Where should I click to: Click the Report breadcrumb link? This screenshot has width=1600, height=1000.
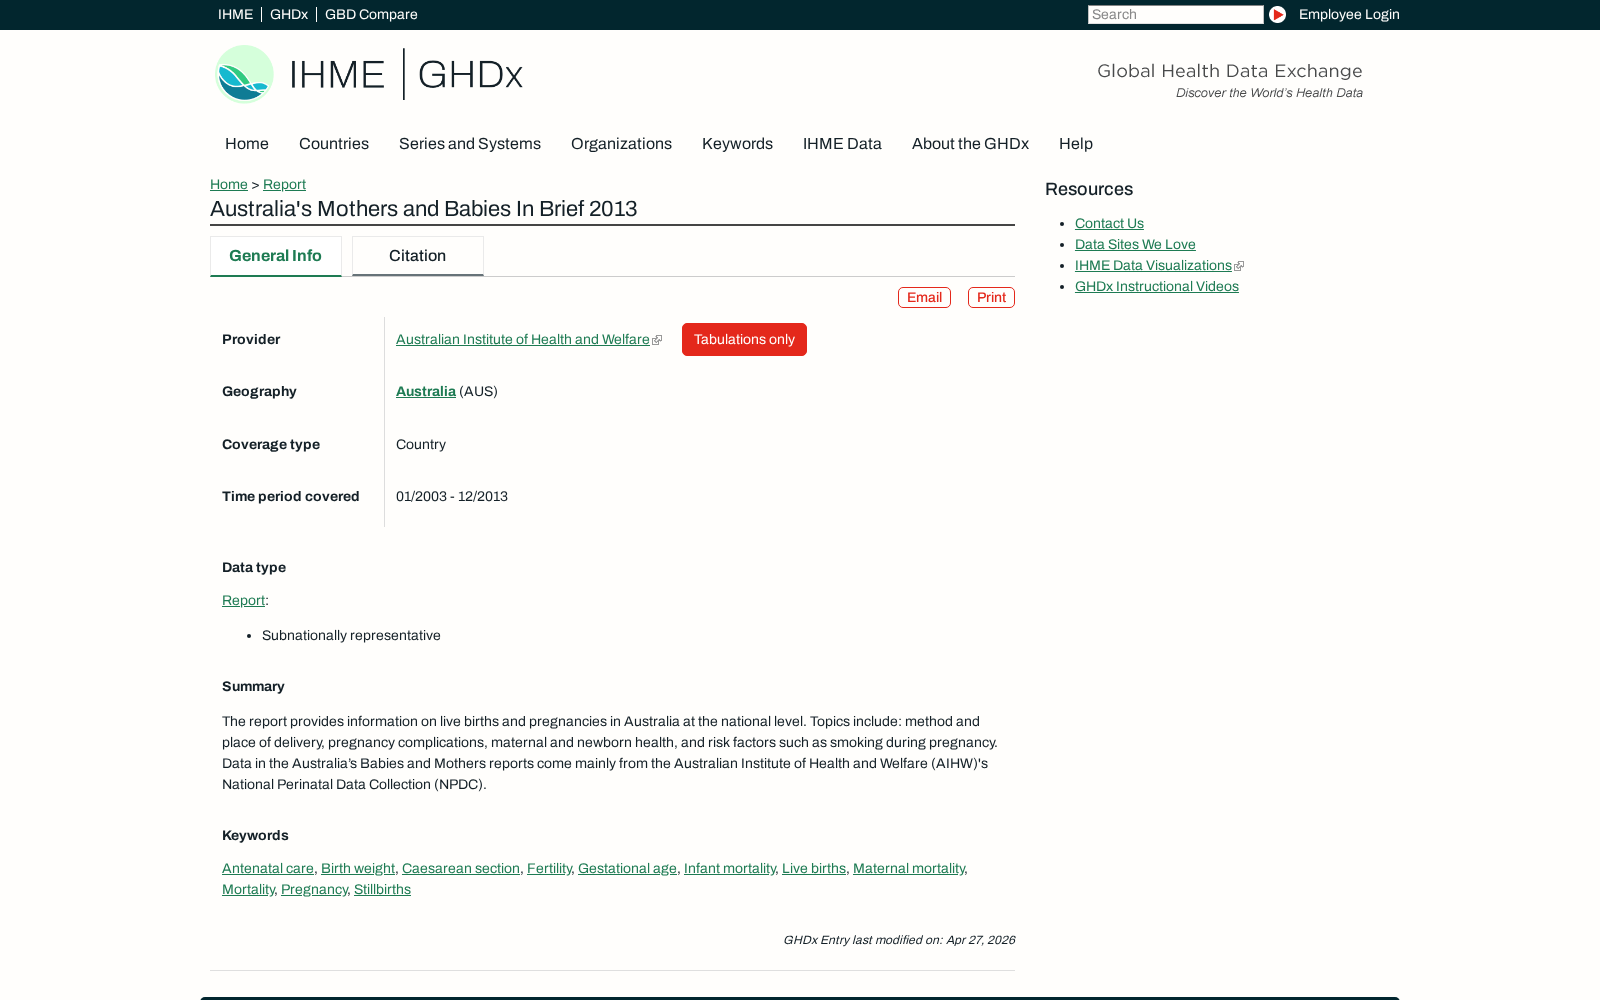tap(284, 184)
